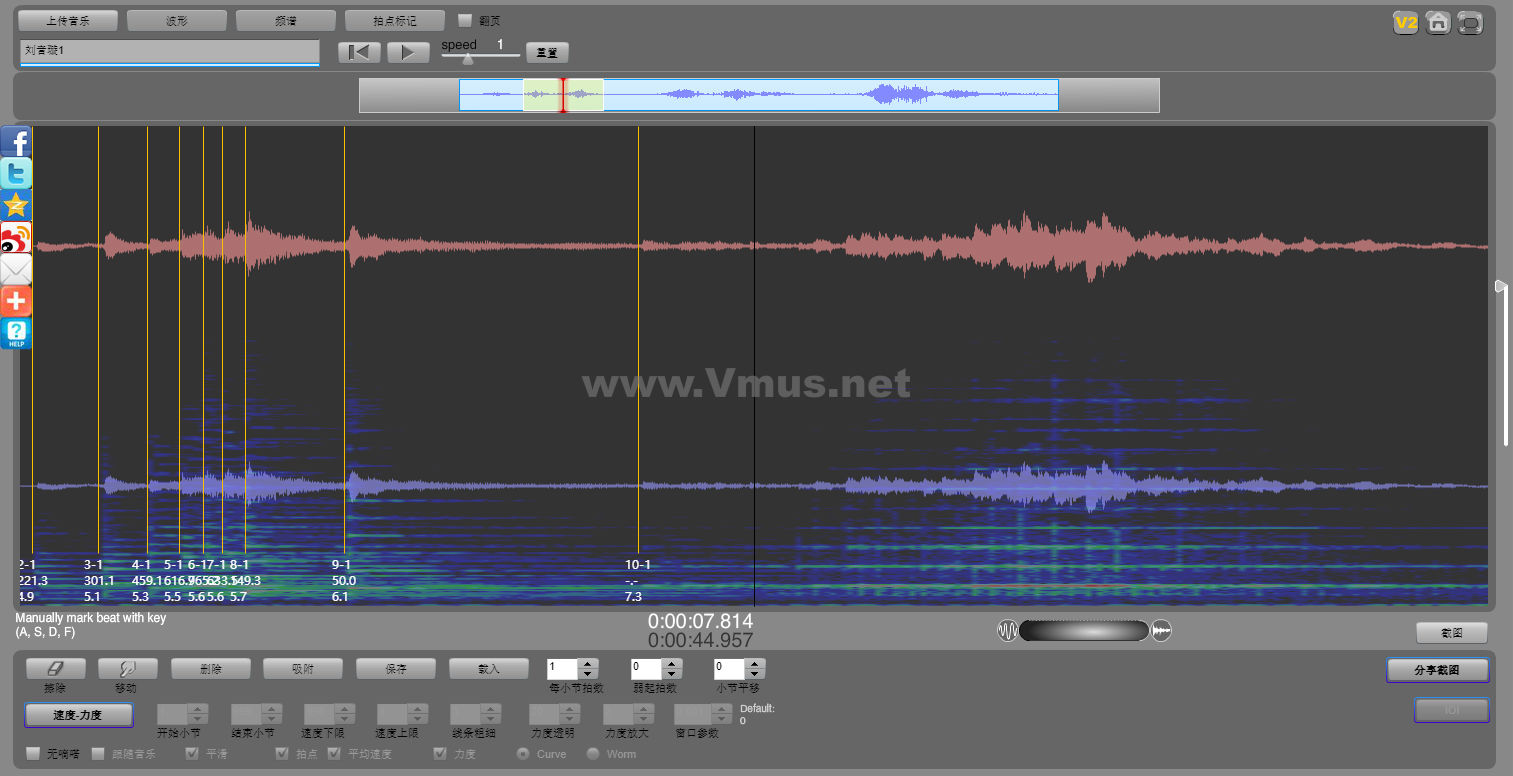Viewport: 1513px width, 776px height.
Task: Go to home via the house icon
Action: 1438,23
